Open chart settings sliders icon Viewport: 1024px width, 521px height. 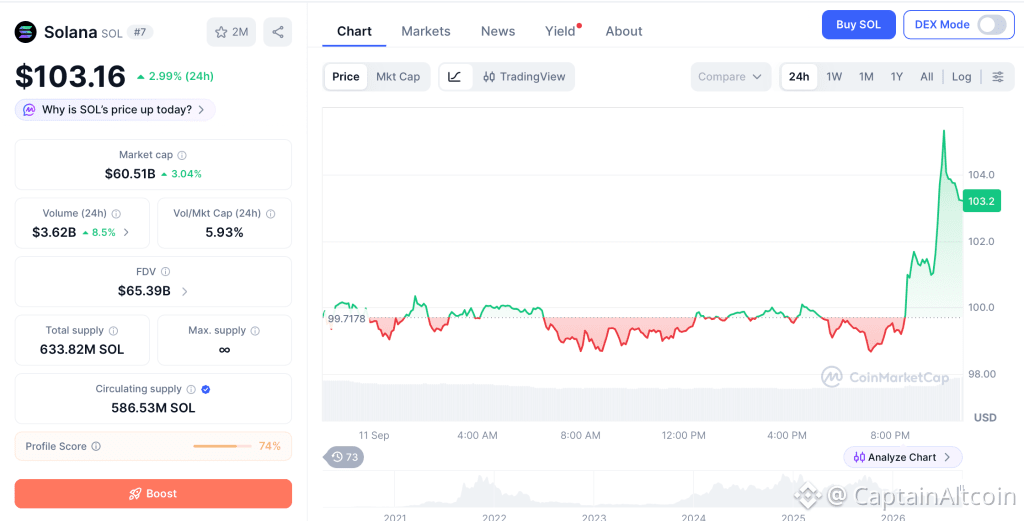[998, 76]
